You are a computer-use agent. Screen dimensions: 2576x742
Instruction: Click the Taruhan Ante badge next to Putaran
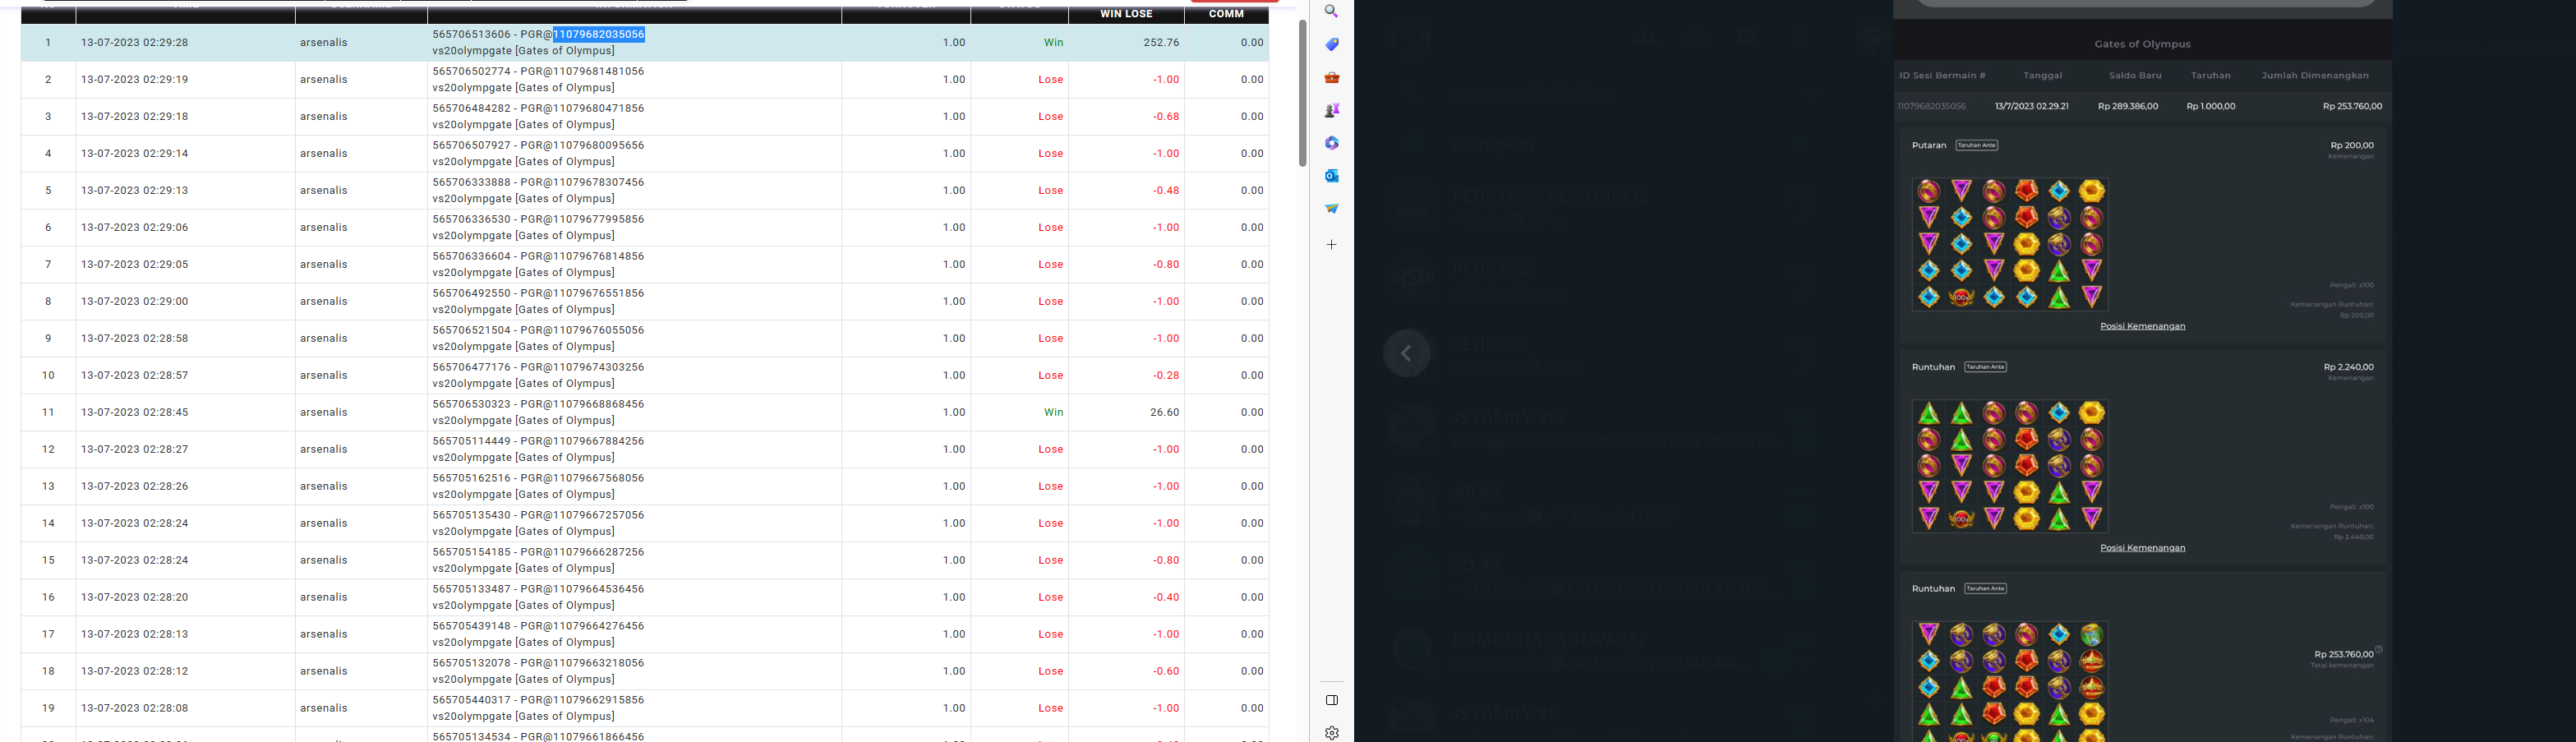[1977, 145]
